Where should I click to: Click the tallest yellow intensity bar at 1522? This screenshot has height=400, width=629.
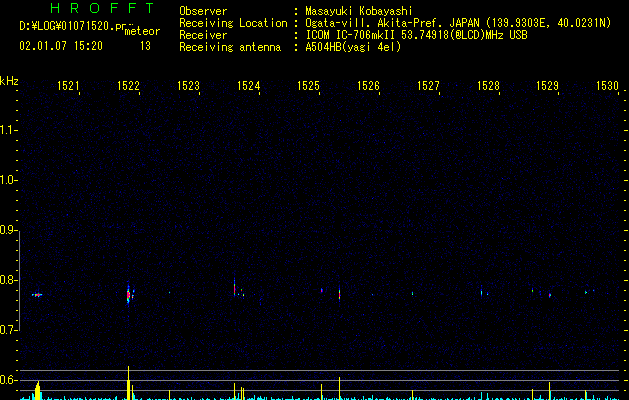click(x=128, y=383)
